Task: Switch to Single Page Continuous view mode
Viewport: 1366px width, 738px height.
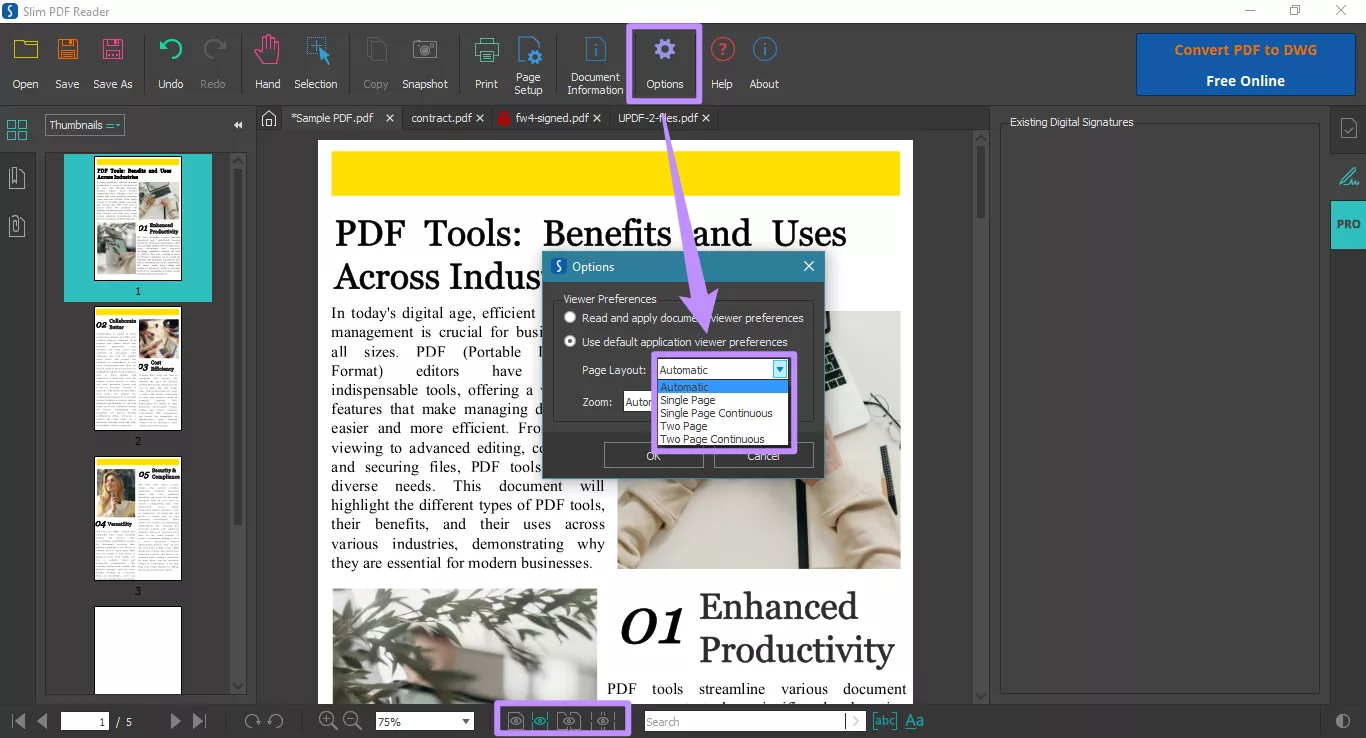Action: [x=717, y=412]
